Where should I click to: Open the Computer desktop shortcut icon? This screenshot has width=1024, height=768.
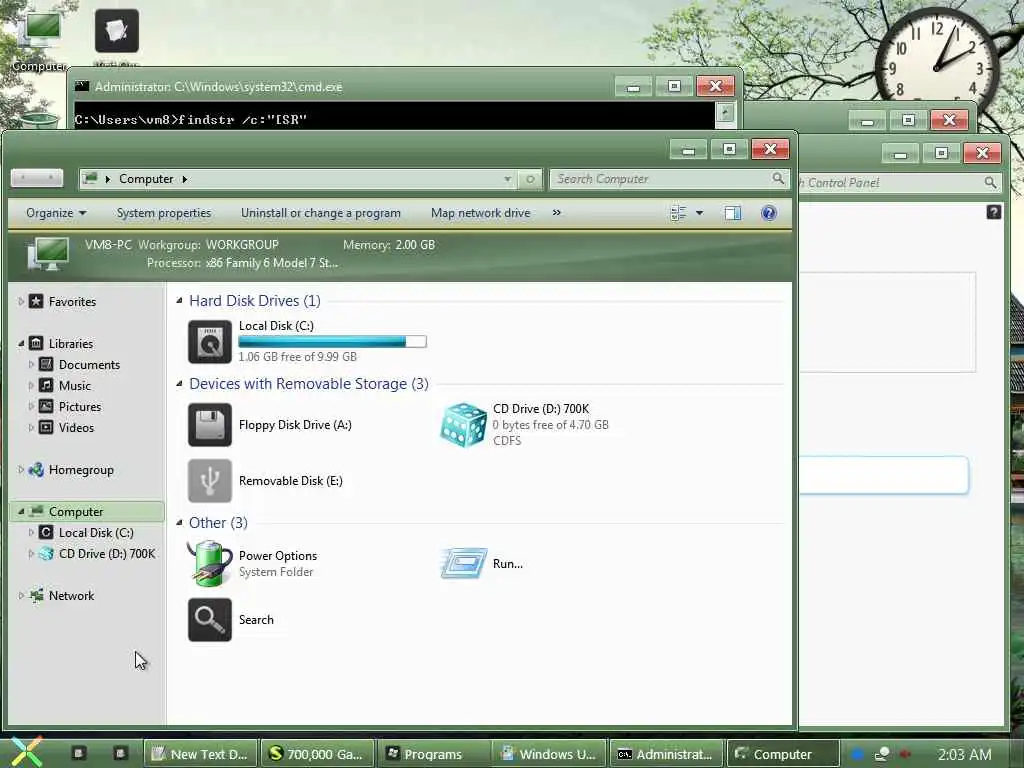(39, 39)
